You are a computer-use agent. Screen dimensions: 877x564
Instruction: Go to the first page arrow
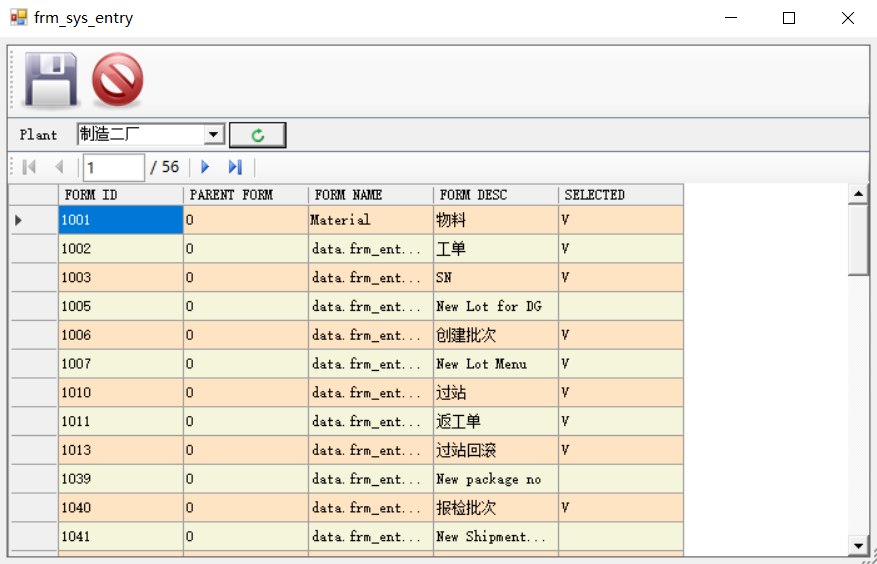pos(29,167)
